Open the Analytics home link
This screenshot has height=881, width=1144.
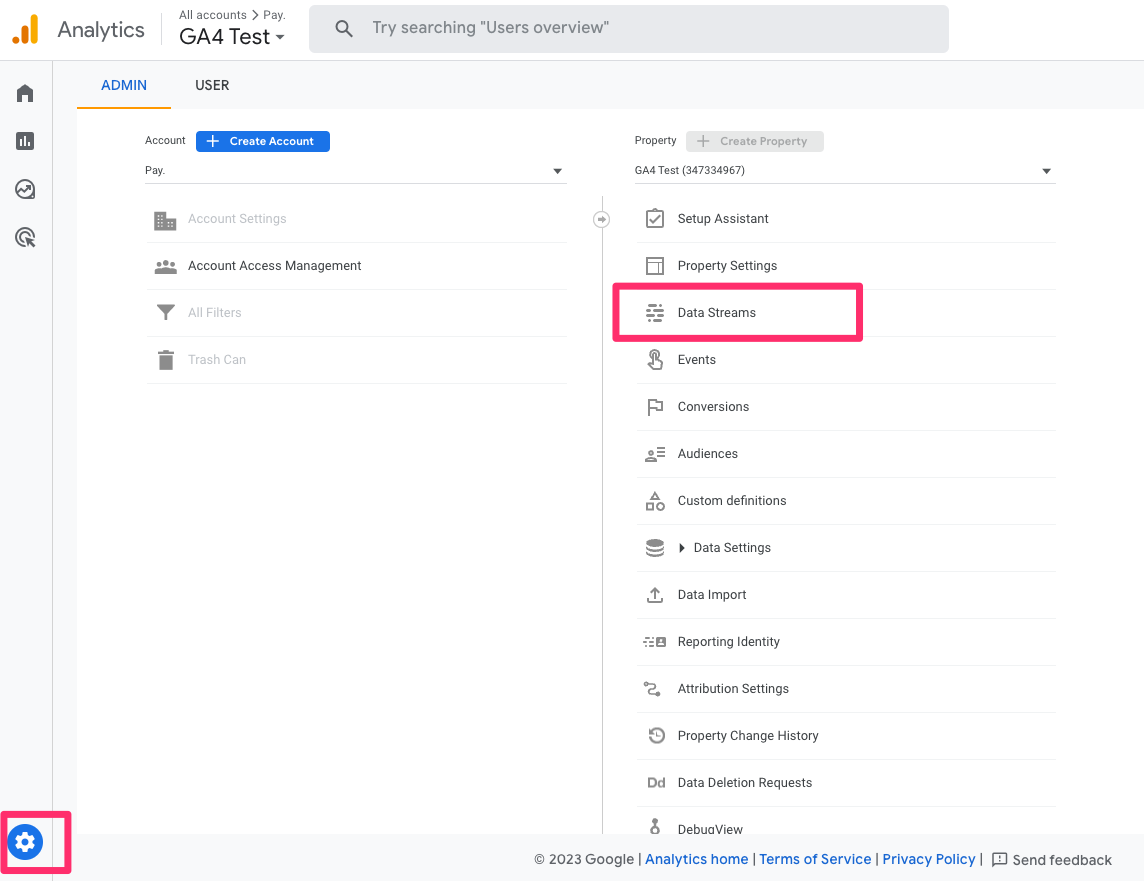[696, 860]
